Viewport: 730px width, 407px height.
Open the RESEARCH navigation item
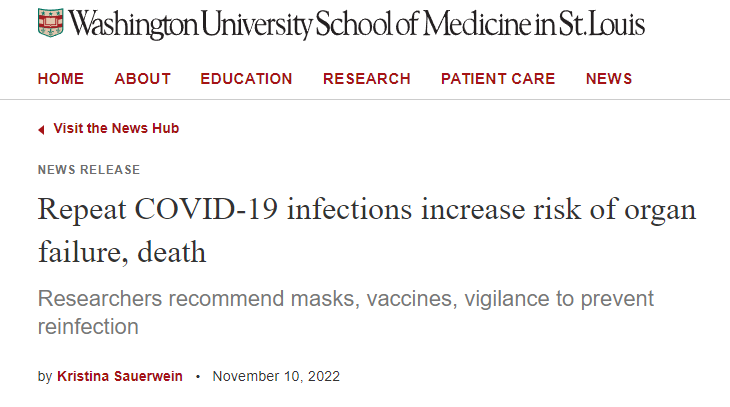pyautogui.click(x=366, y=79)
